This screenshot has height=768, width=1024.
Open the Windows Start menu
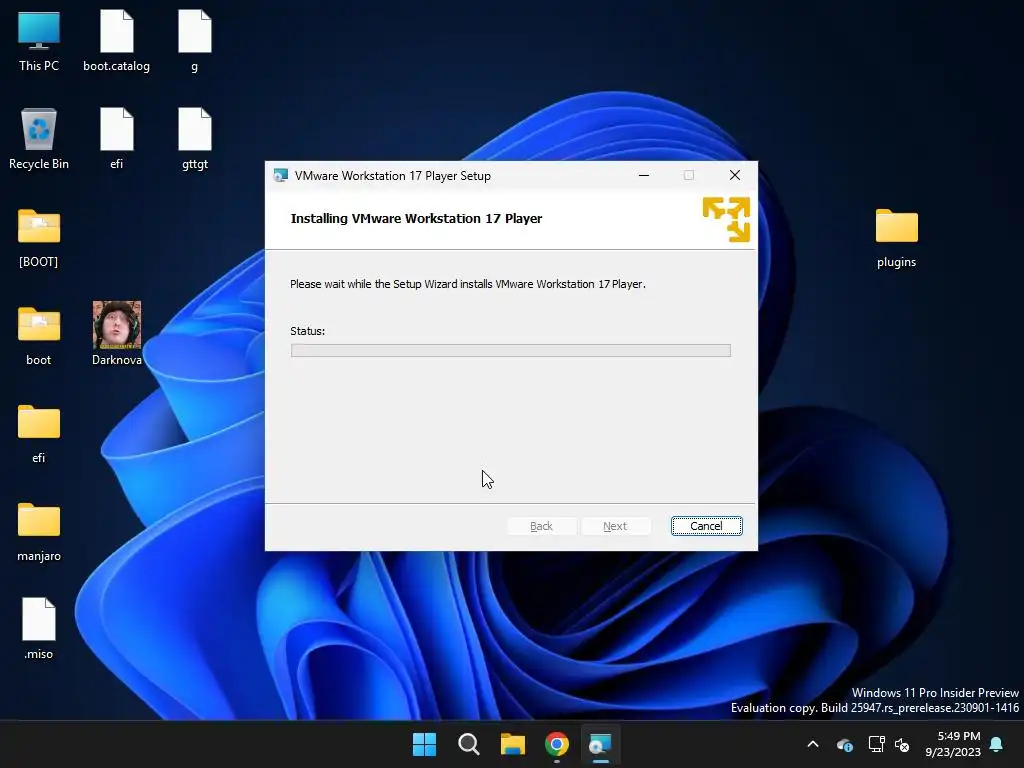tap(424, 744)
